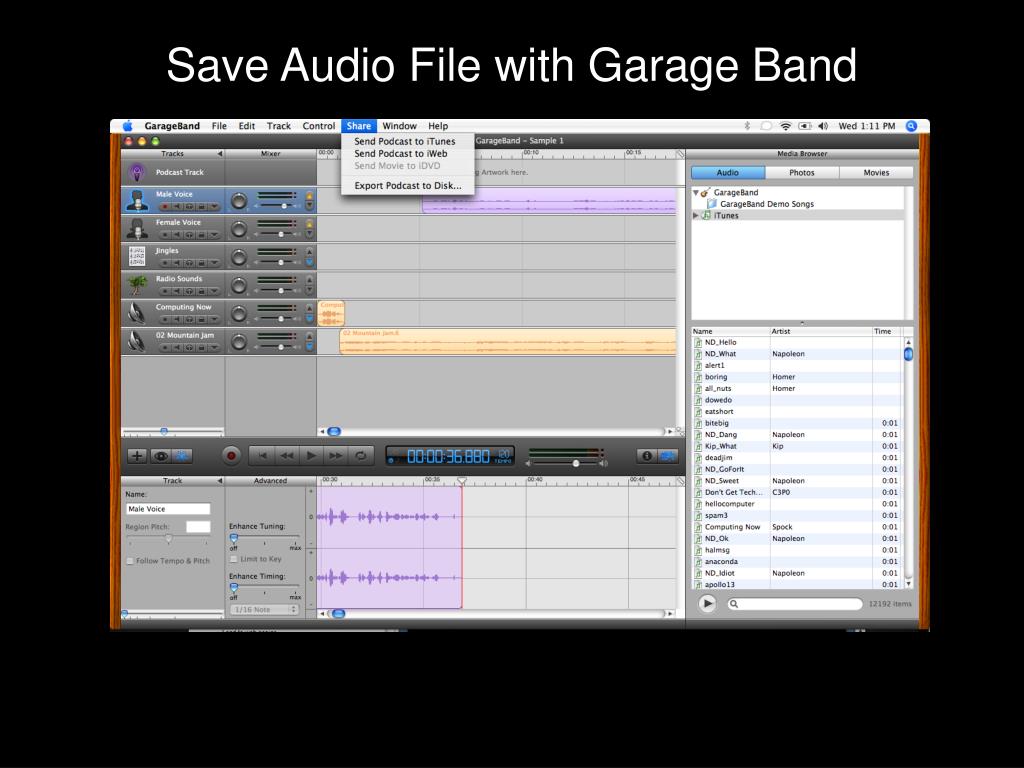Click the Computing Now speaker icon
Screen dimensions: 1024x768
point(136,313)
